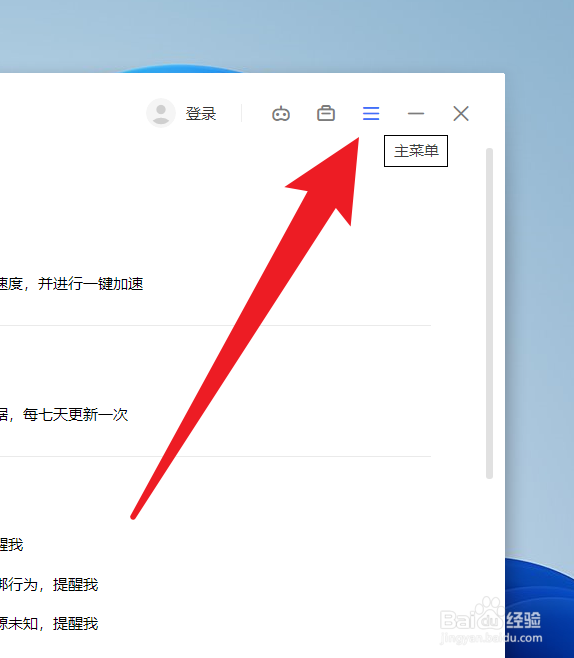The height and width of the screenshot is (658, 574).
Task: Open the robot assistant icon
Action: 281,114
